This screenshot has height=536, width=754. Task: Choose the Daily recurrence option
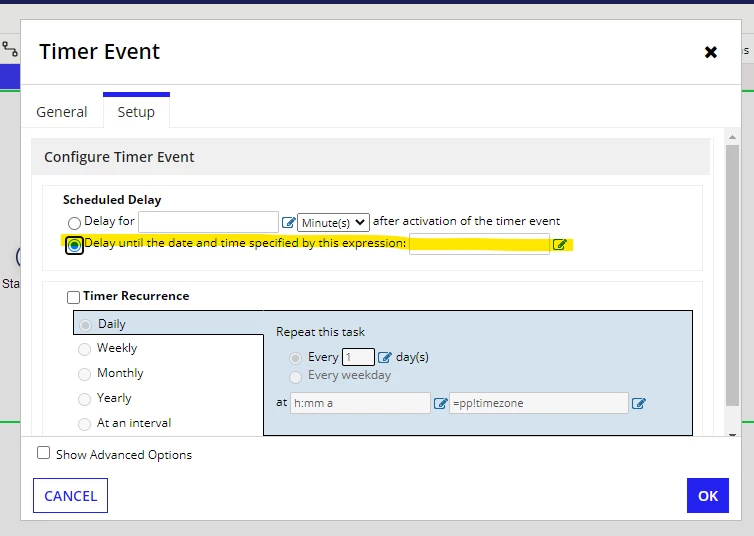(x=86, y=325)
